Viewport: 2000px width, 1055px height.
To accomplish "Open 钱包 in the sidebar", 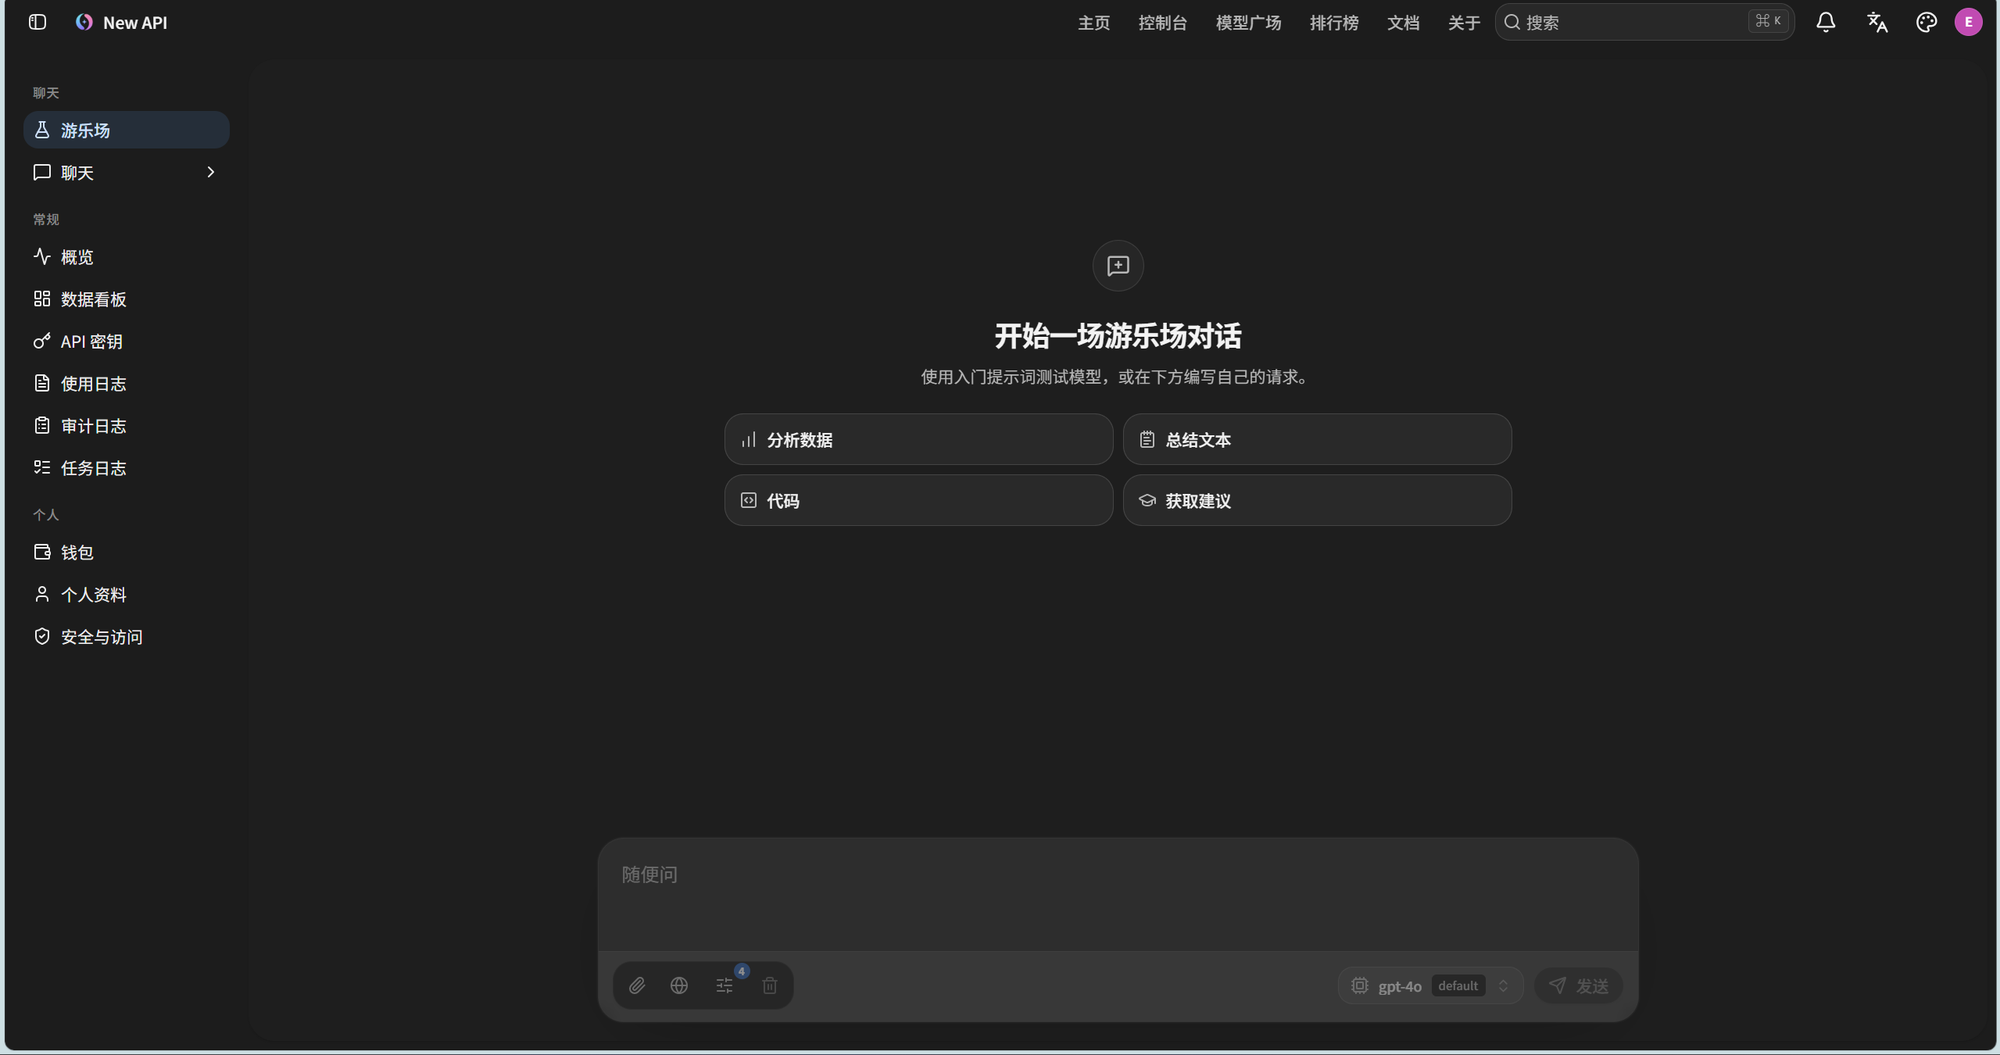I will [126, 552].
